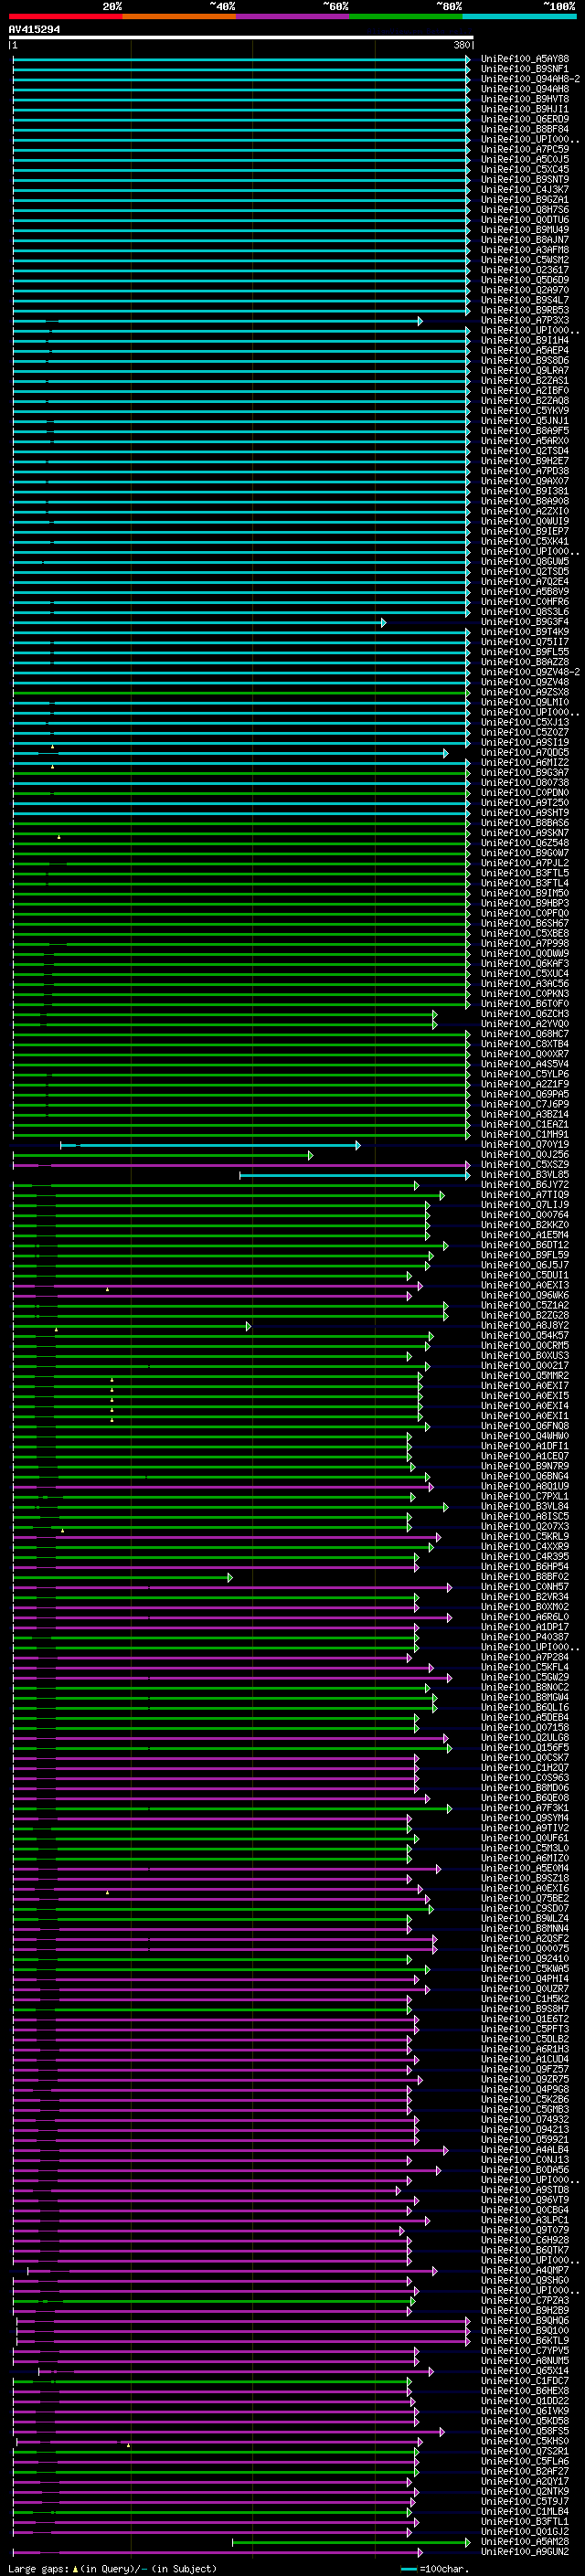Select label UniRef100_A2YVQ0

click(x=525, y=1023)
